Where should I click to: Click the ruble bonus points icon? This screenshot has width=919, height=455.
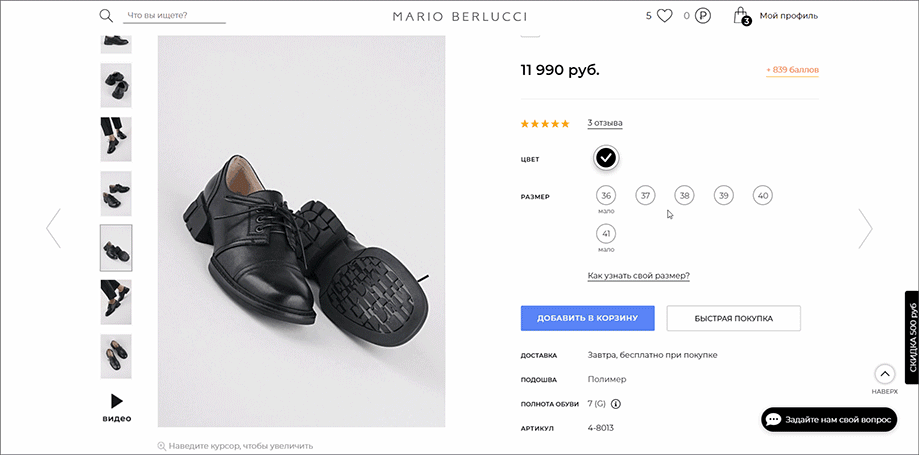point(703,16)
